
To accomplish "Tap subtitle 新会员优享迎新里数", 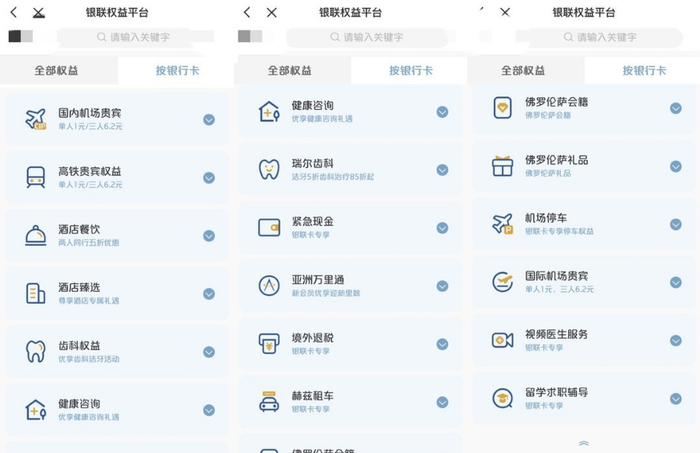I will click(x=326, y=293).
